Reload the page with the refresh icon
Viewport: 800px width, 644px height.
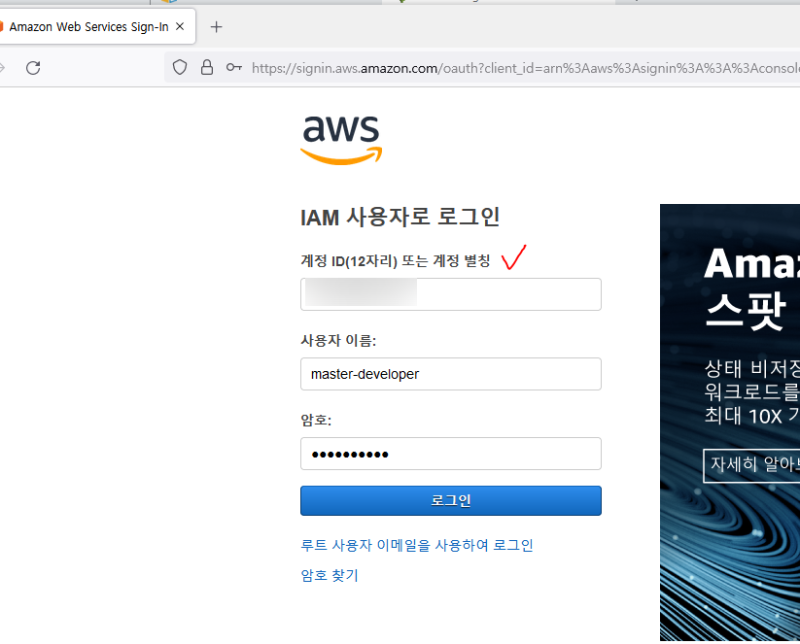(x=33, y=68)
